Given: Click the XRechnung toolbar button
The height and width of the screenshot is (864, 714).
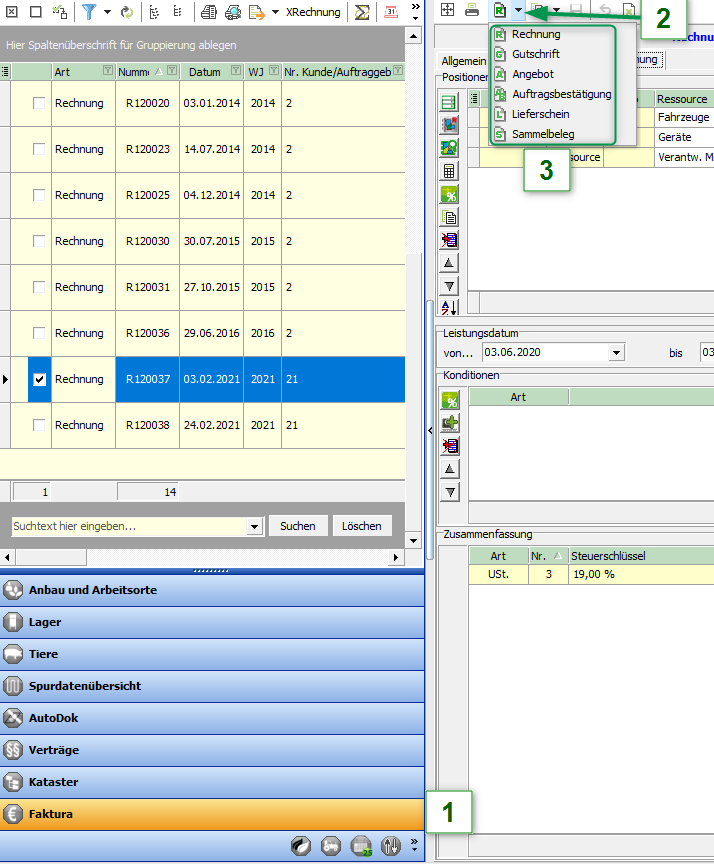Looking at the screenshot, I should (313, 12).
